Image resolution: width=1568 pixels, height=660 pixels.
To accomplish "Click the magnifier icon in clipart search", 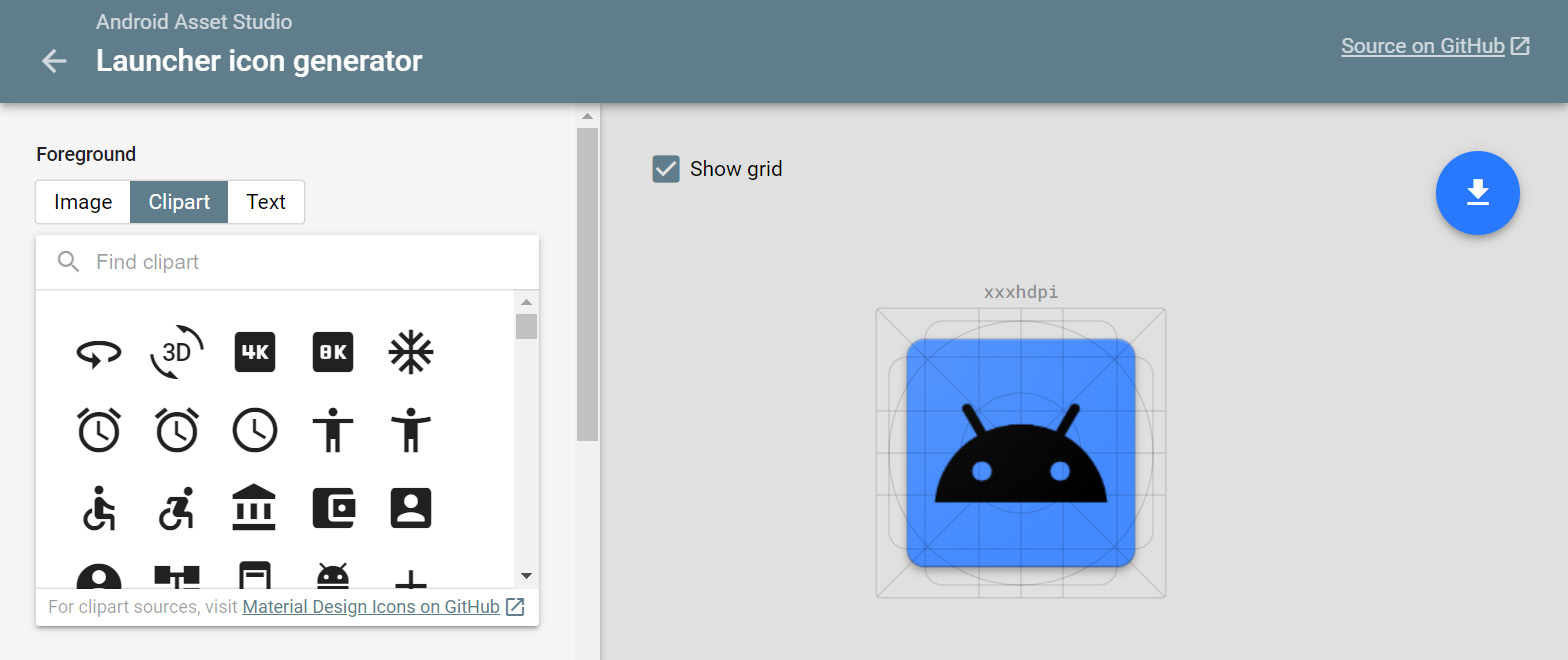I will (x=68, y=262).
